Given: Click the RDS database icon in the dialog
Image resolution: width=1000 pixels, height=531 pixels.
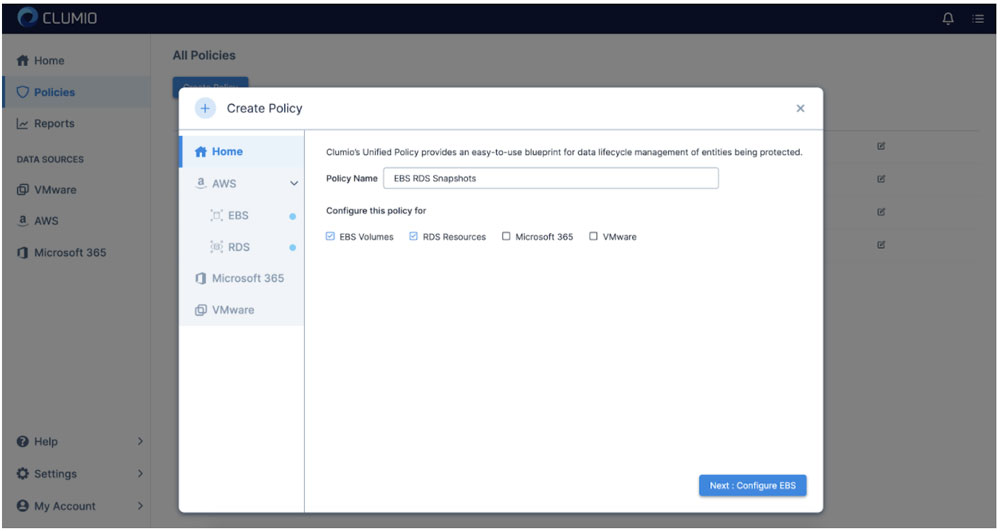Looking at the screenshot, I should coord(217,247).
